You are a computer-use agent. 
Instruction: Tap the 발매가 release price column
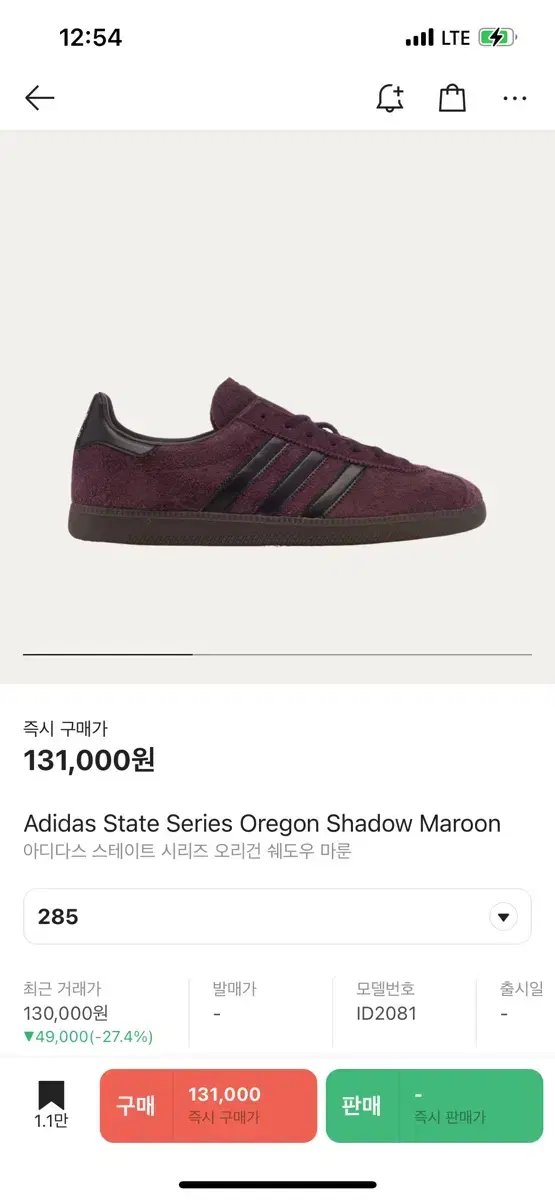click(234, 1001)
